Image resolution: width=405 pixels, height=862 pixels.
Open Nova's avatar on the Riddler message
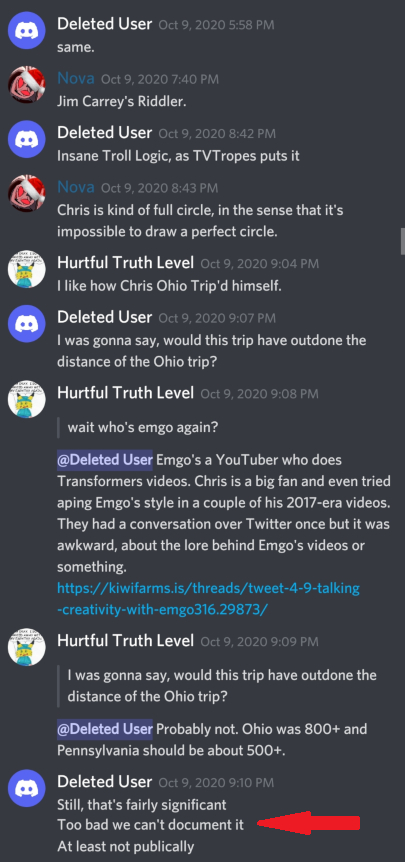26,87
